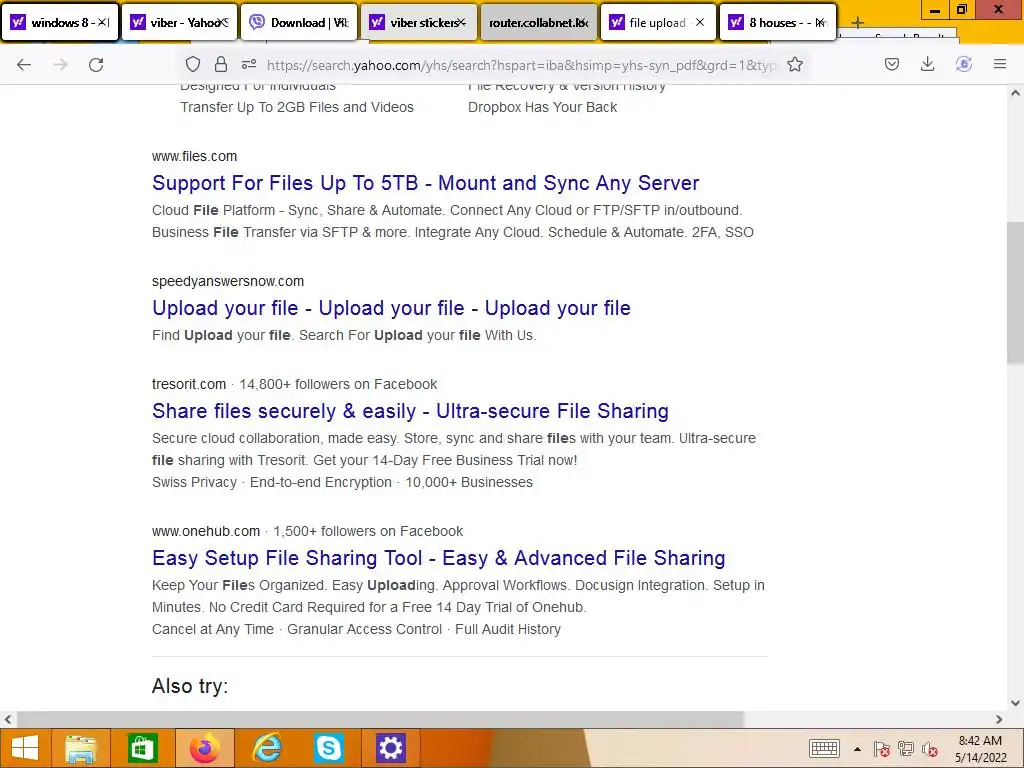Click the 'Full Audit History' text

click(x=507, y=629)
